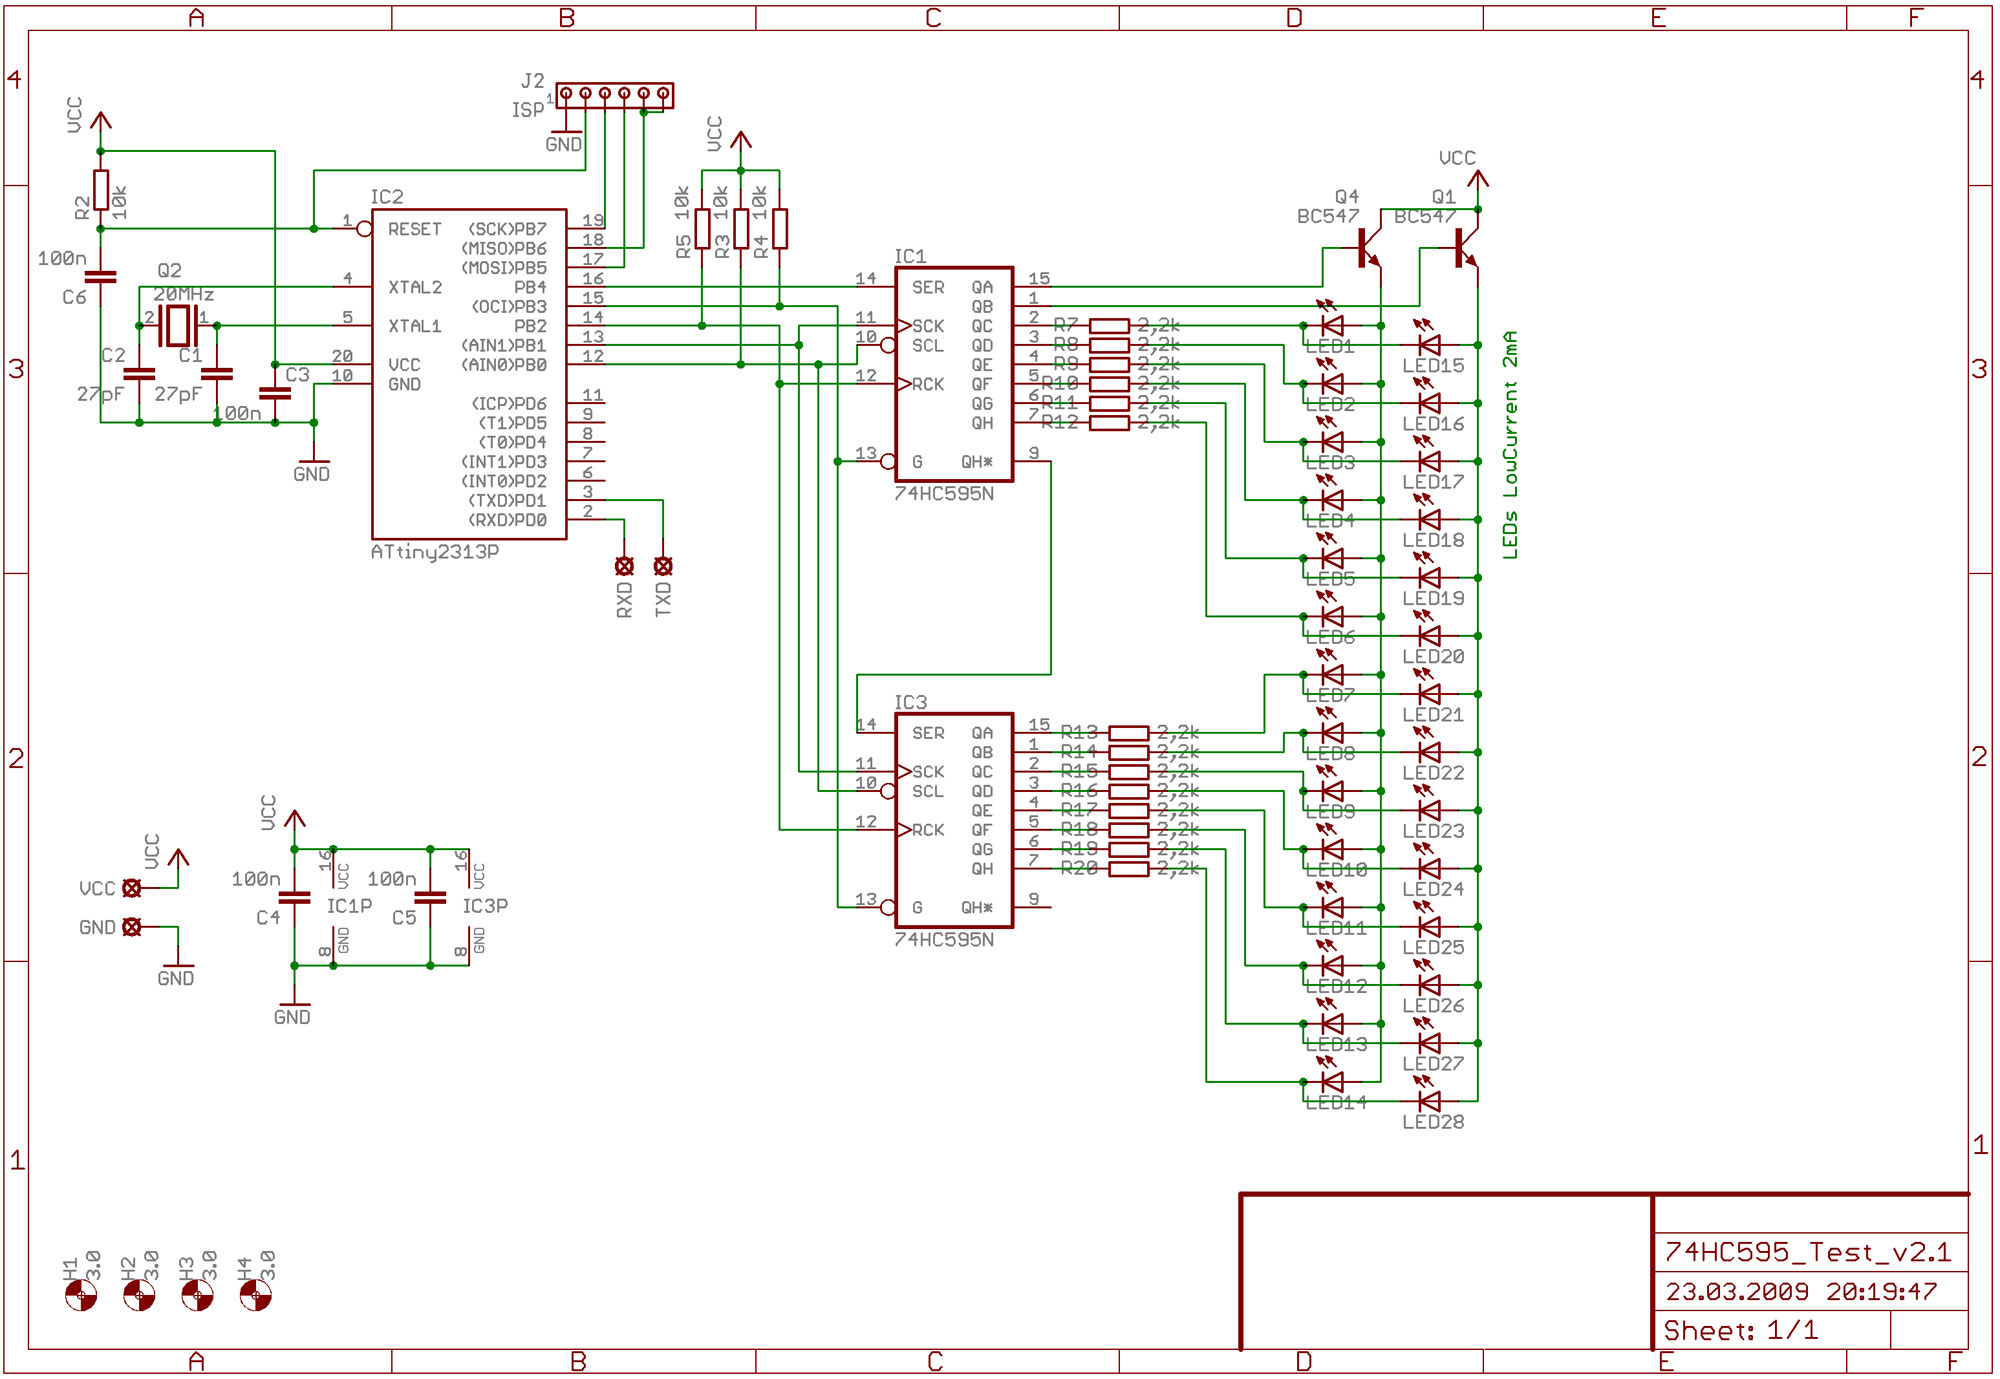The width and height of the screenshot is (2000, 1379).
Task: Select the H1 mounting hole symbol
Action: click(x=81, y=1296)
